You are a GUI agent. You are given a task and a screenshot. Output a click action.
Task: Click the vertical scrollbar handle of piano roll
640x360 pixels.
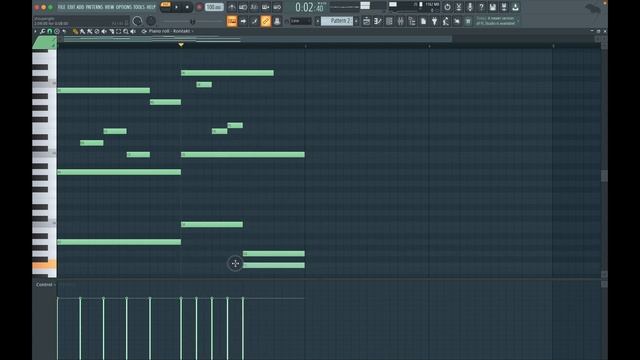(604, 176)
